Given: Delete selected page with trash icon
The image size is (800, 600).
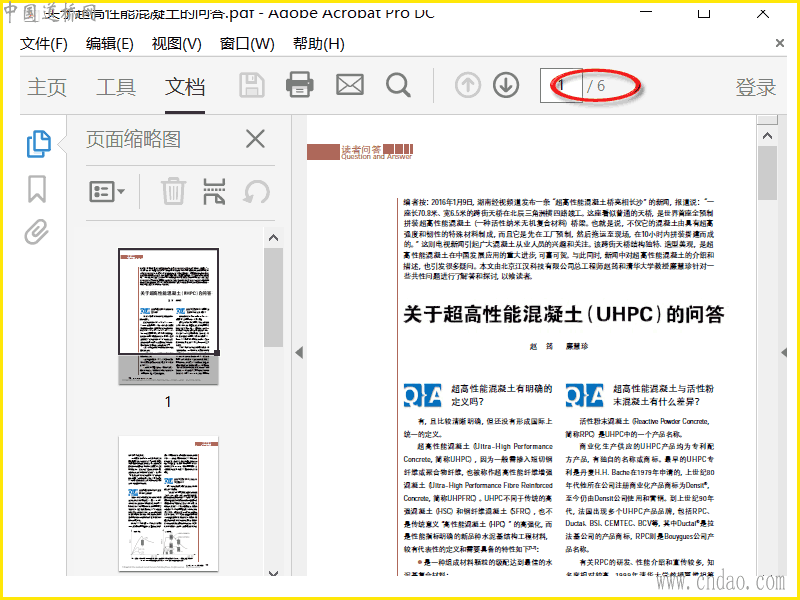Looking at the screenshot, I should (x=173, y=191).
